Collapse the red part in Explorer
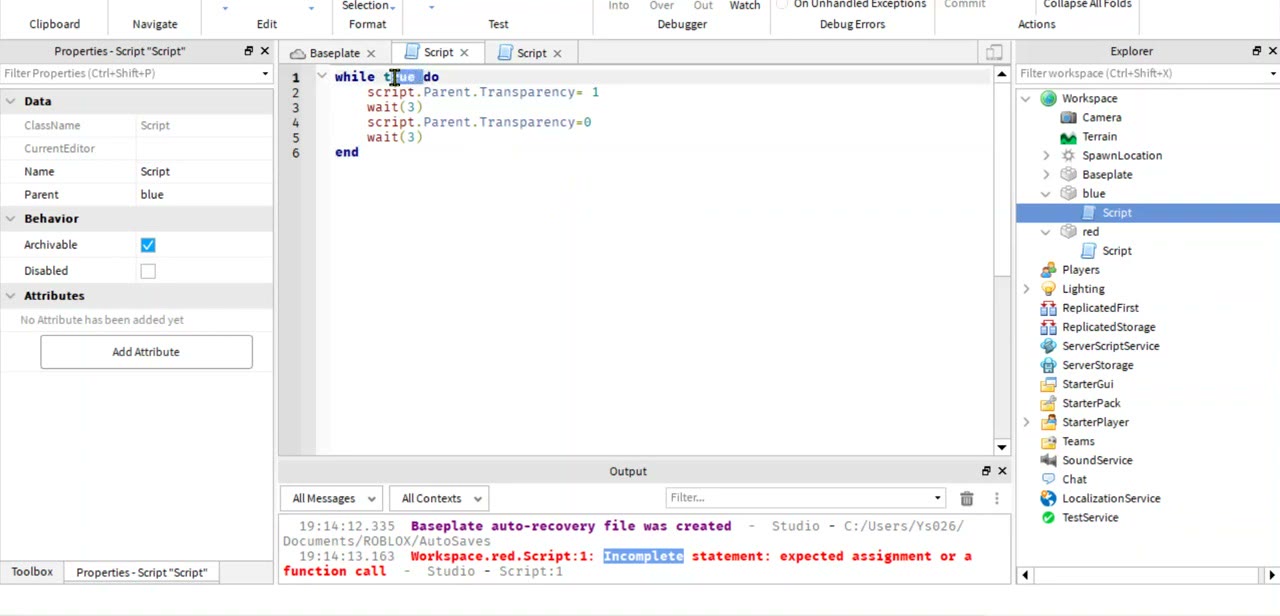This screenshot has width=1280, height=616. 1046,232
